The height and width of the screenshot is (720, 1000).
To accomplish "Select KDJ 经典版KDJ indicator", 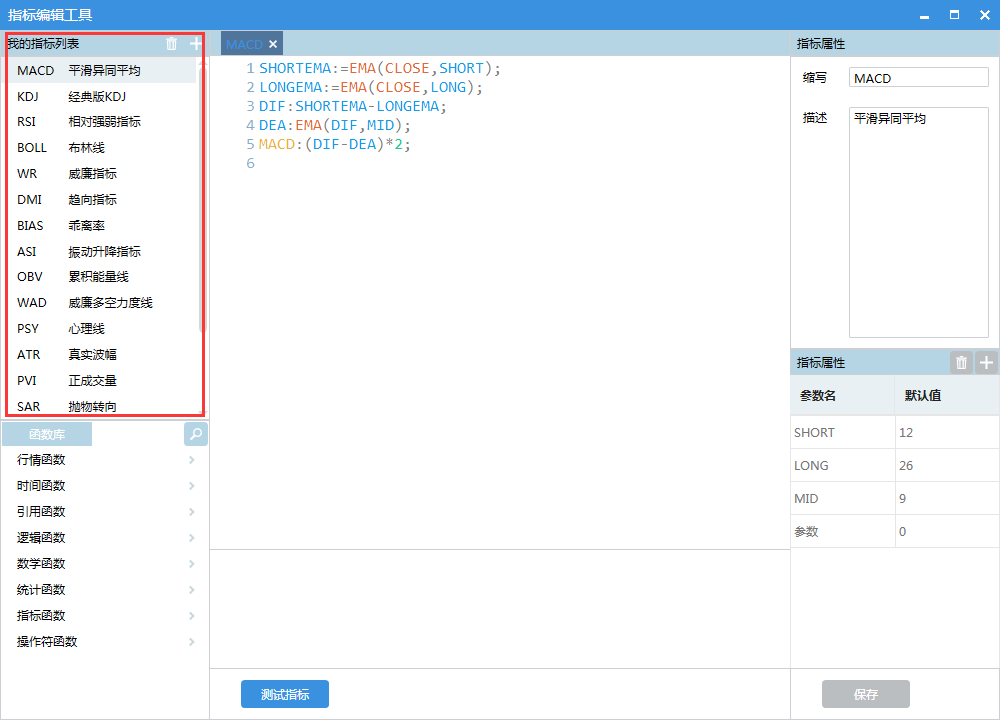I will pyautogui.click(x=102, y=96).
